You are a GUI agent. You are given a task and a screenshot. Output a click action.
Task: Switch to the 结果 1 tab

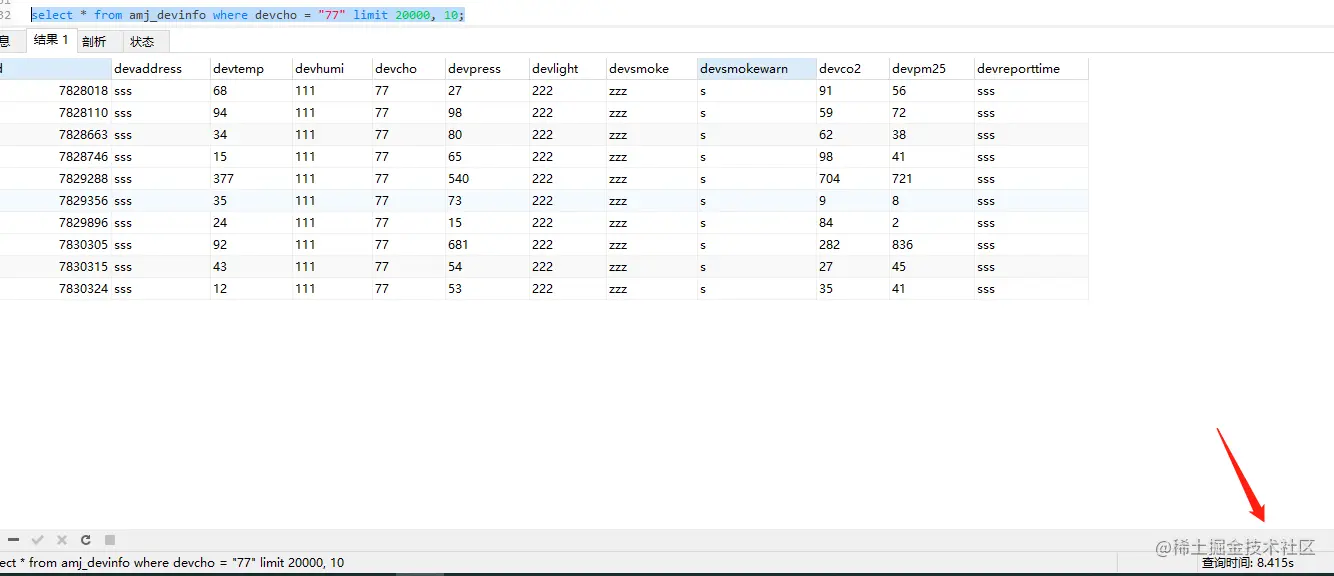pyautogui.click(x=51, y=40)
